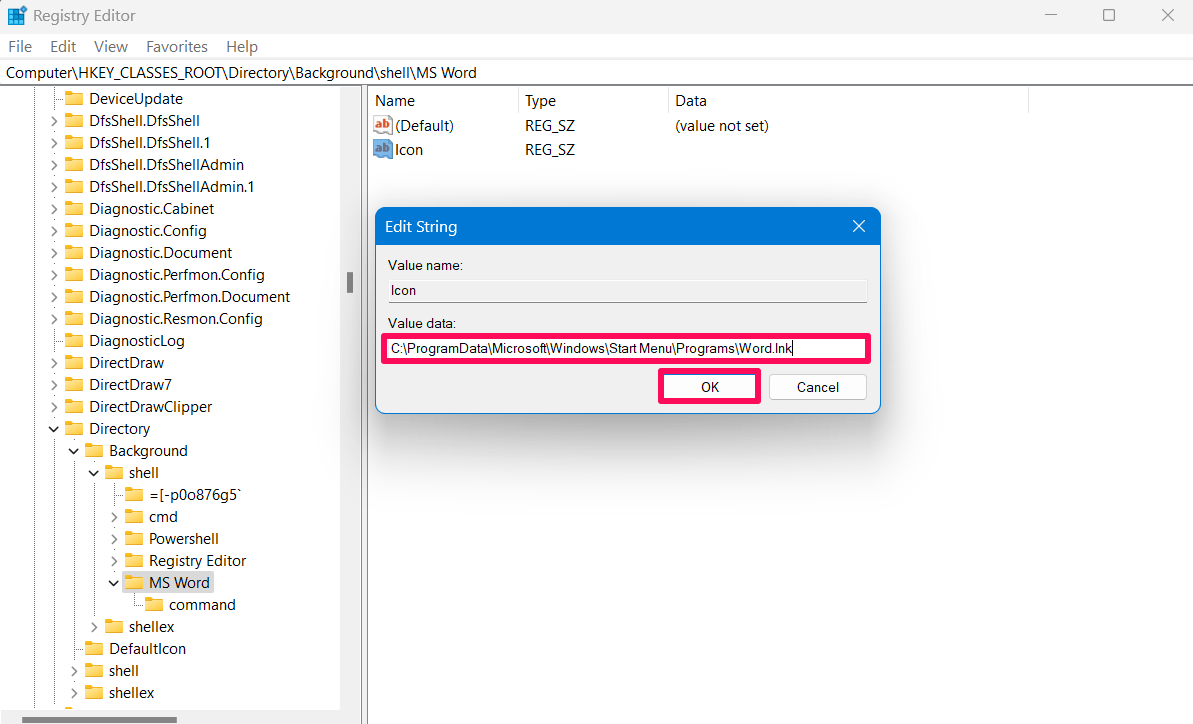This screenshot has height=724, width=1193.
Task: Click the Registry Editor app icon in title bar
Action: click(17, 16)
